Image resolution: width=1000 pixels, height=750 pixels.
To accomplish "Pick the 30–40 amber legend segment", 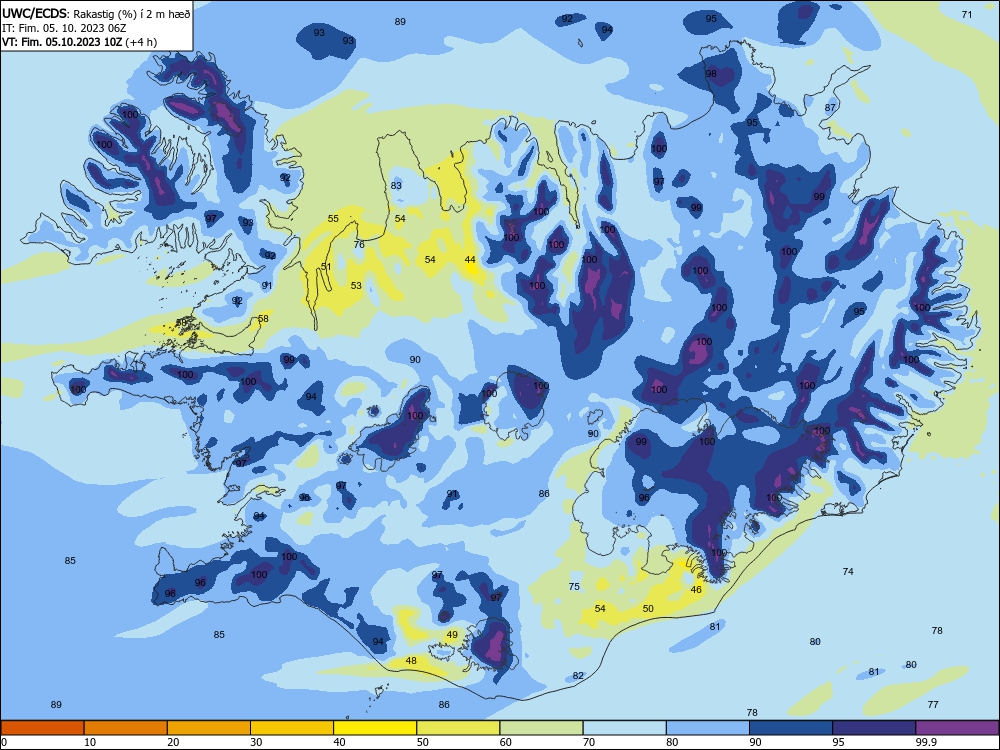I will click(x=292, y=728).
